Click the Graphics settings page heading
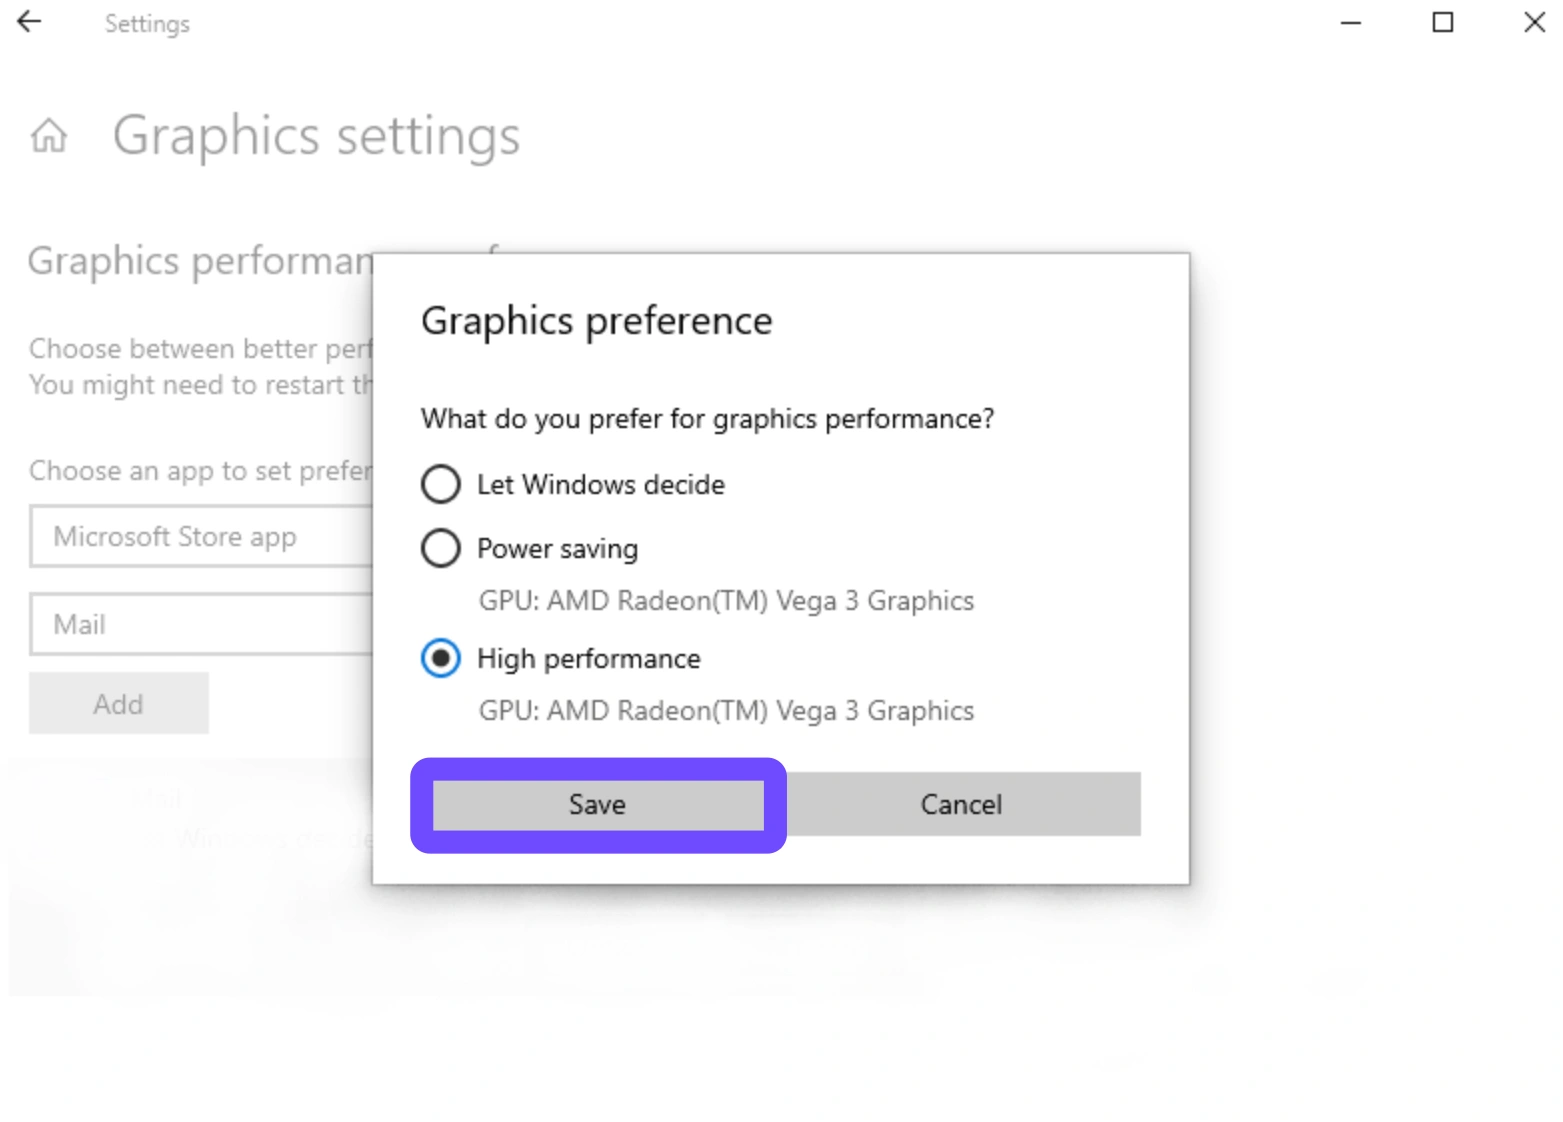Screen dimensions: 1563x1122 click(x=316, y=136)
